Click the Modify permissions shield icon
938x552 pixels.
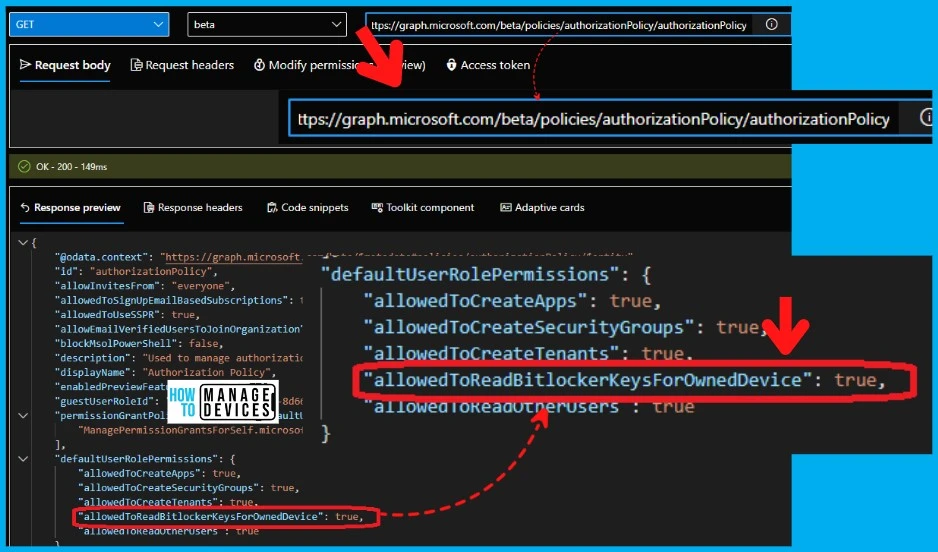tap(259, 65)
